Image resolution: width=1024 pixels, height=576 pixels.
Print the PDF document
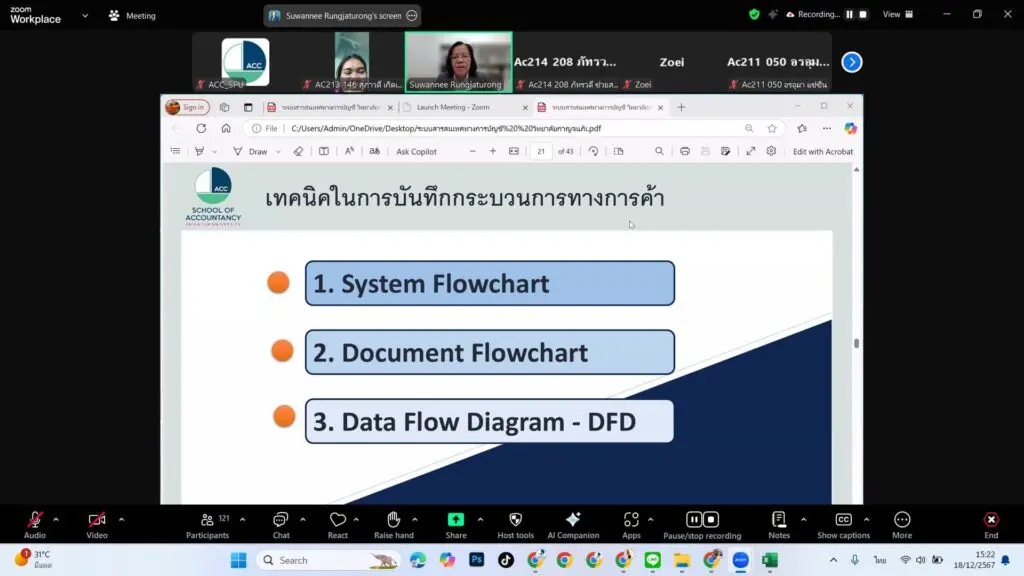pyautogui.click(x=684, y=152)
